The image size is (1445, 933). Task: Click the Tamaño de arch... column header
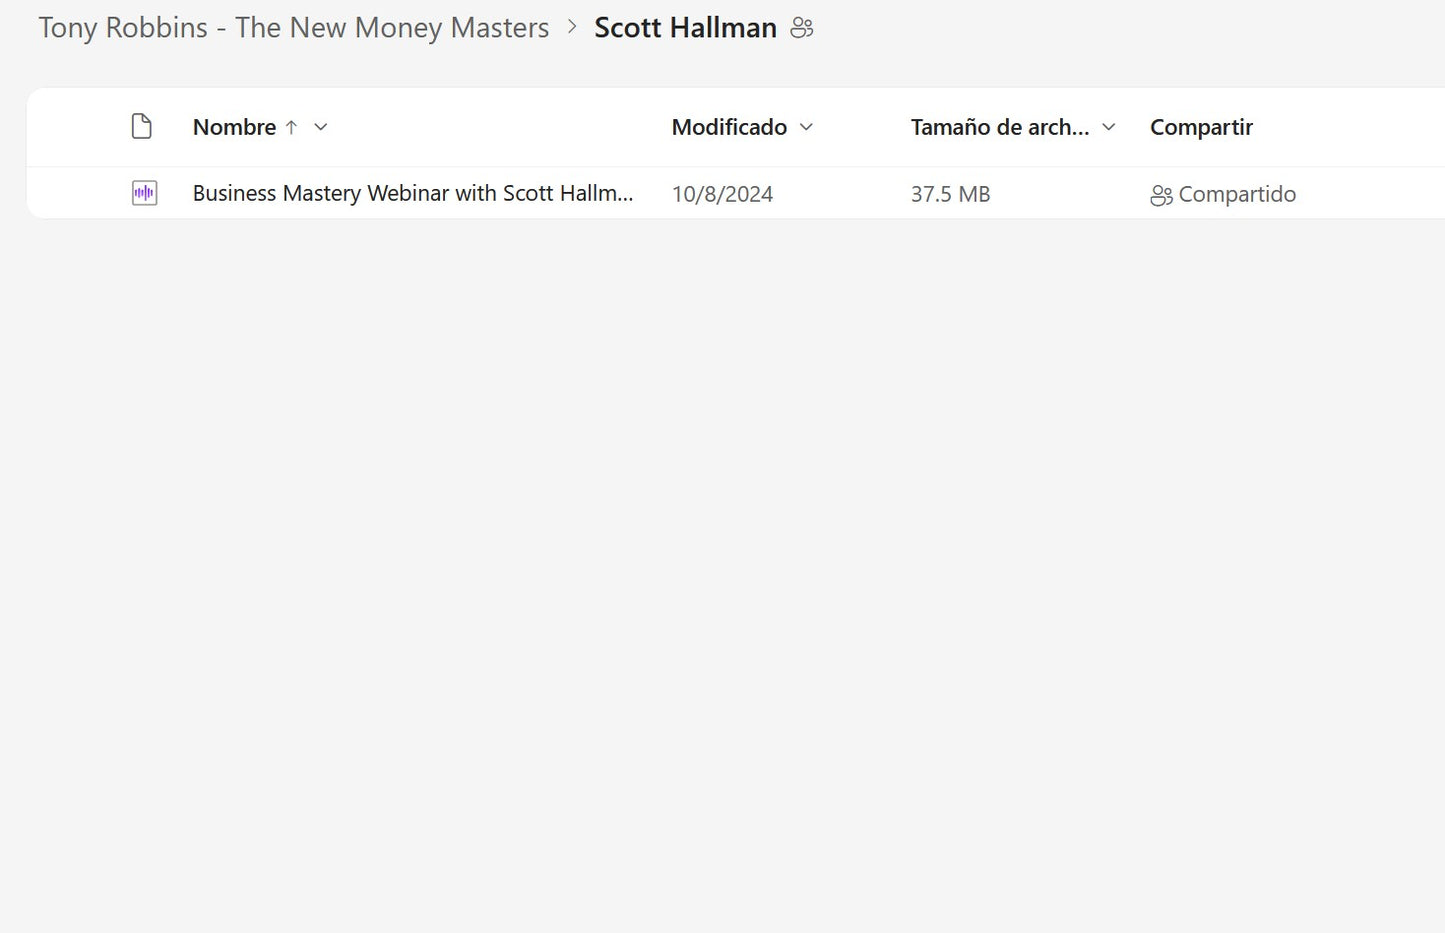click(x=999, y=127)
